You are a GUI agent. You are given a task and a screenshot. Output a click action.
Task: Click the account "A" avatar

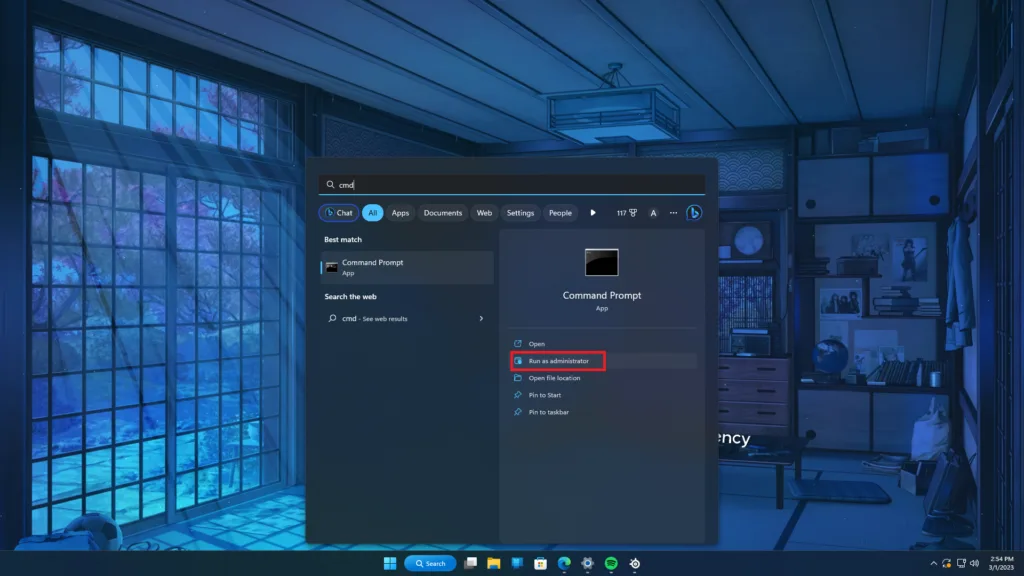click(x=653, y=213)
